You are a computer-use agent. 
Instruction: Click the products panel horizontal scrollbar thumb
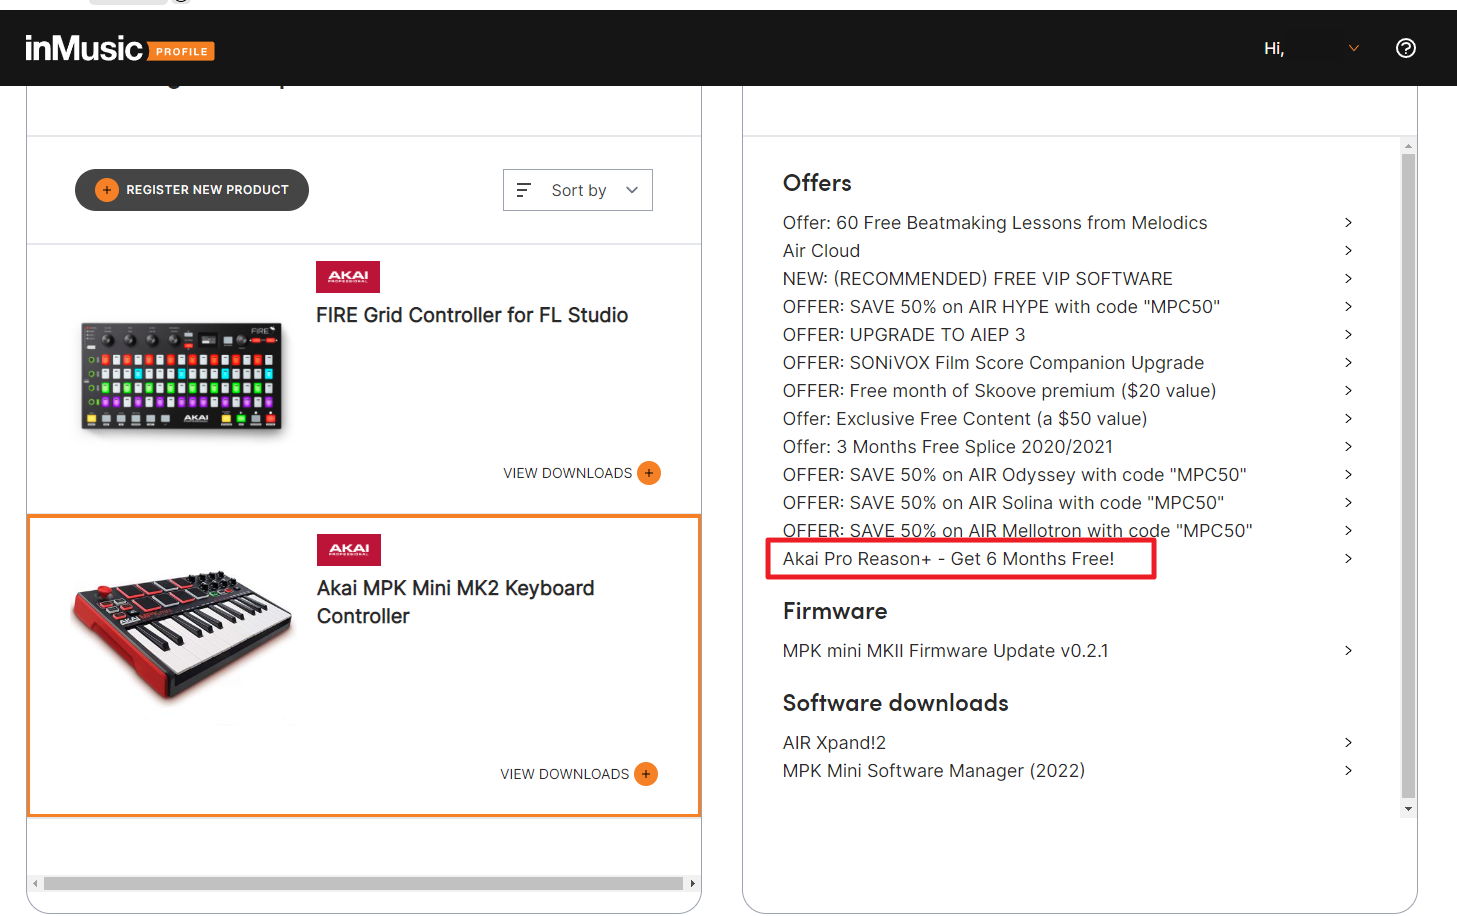click(x=363, y=883)
